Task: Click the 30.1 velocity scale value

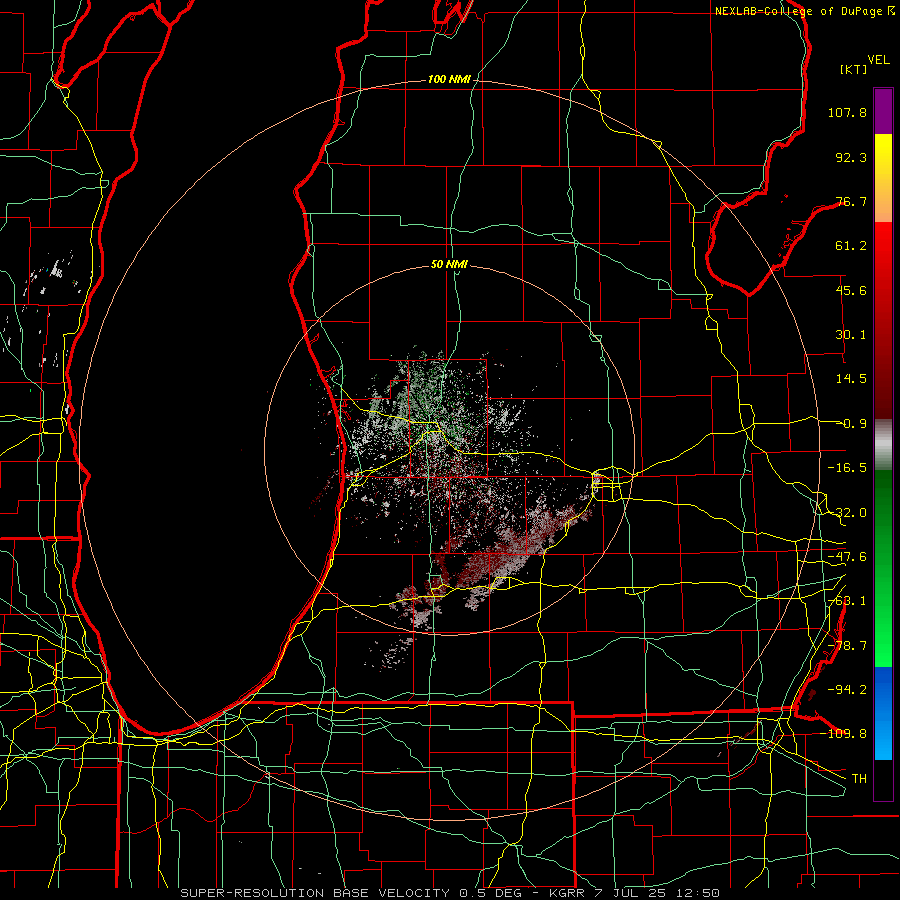Action: click(851, 335)
